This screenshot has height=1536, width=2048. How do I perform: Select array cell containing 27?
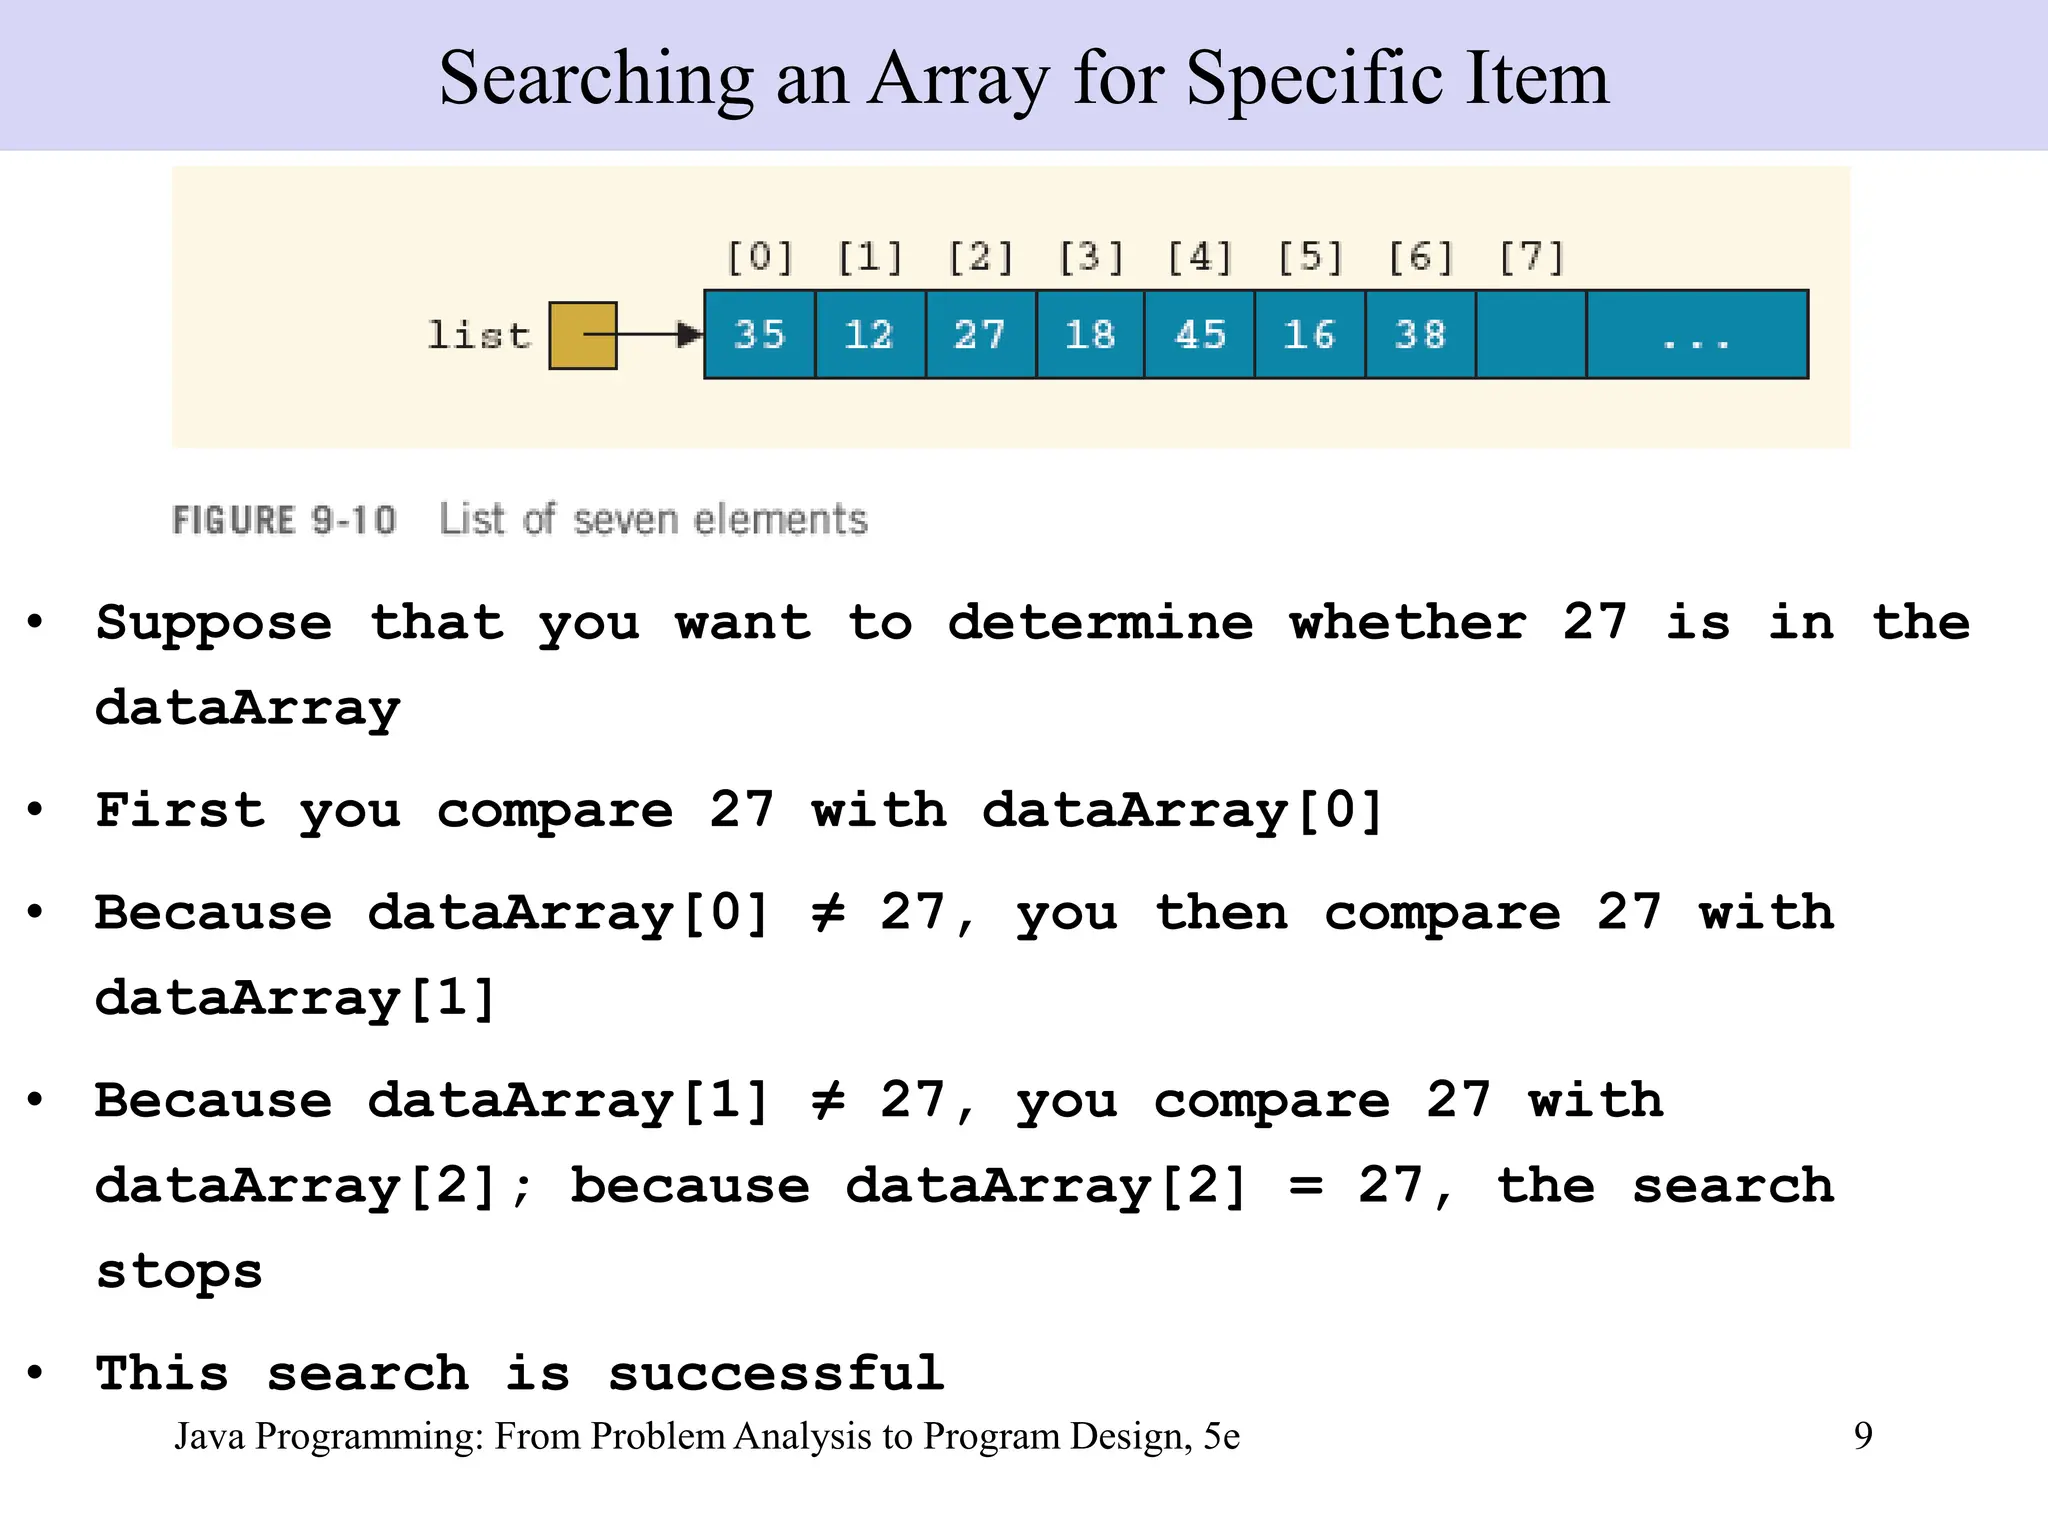click(981, 334)
